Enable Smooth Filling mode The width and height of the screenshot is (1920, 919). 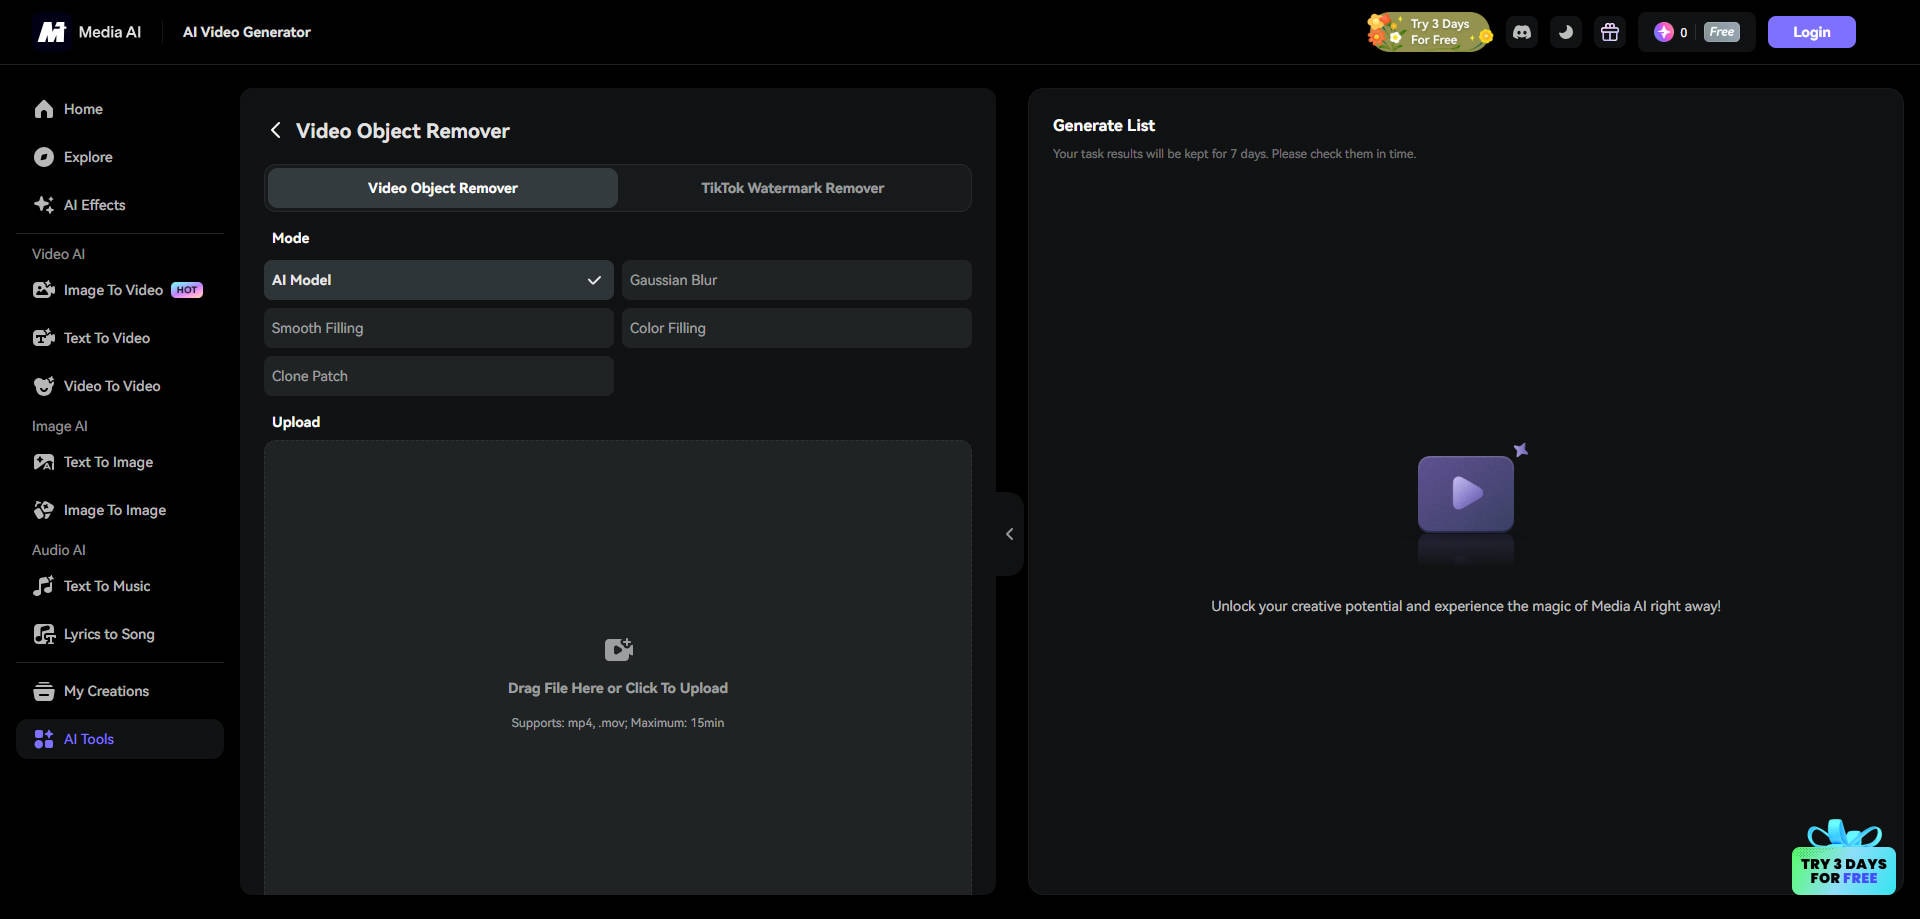[437, 327]
